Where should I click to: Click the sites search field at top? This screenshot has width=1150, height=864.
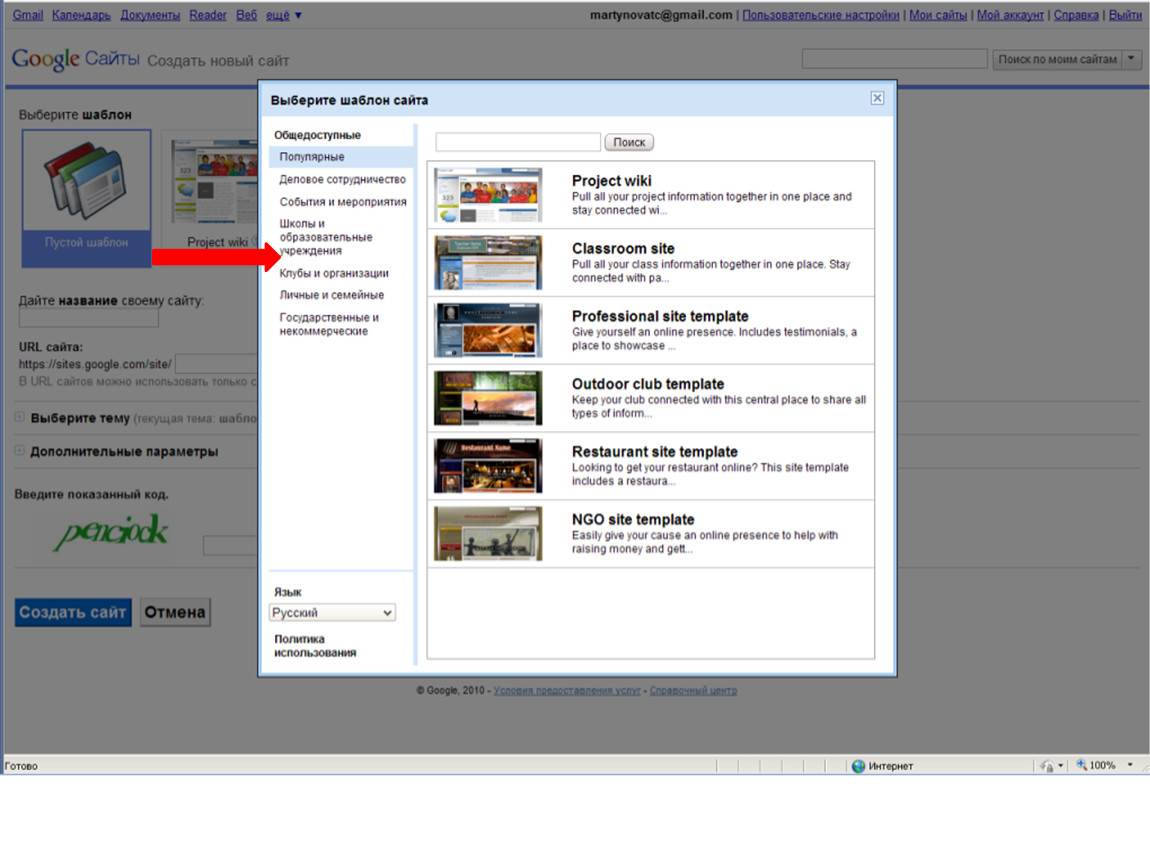894,59
